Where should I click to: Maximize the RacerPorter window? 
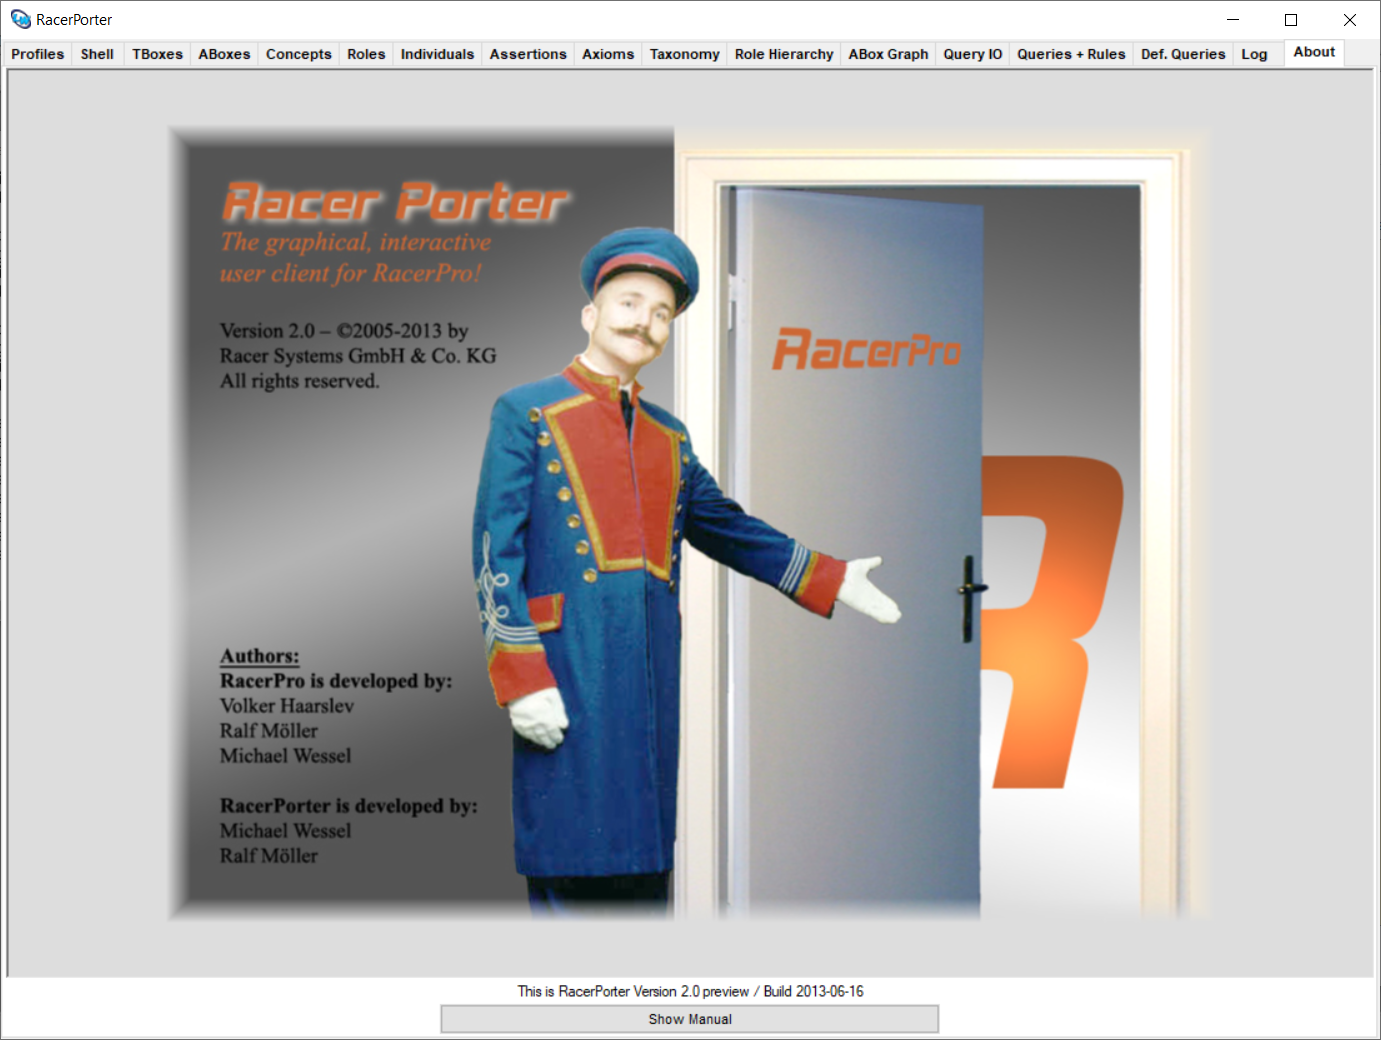click(1291, 19)
